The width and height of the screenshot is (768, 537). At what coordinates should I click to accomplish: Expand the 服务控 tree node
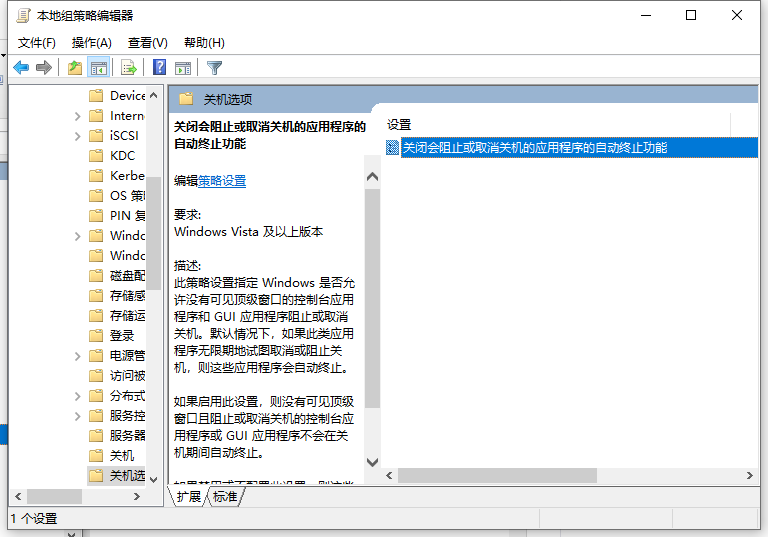coord(77,416)
